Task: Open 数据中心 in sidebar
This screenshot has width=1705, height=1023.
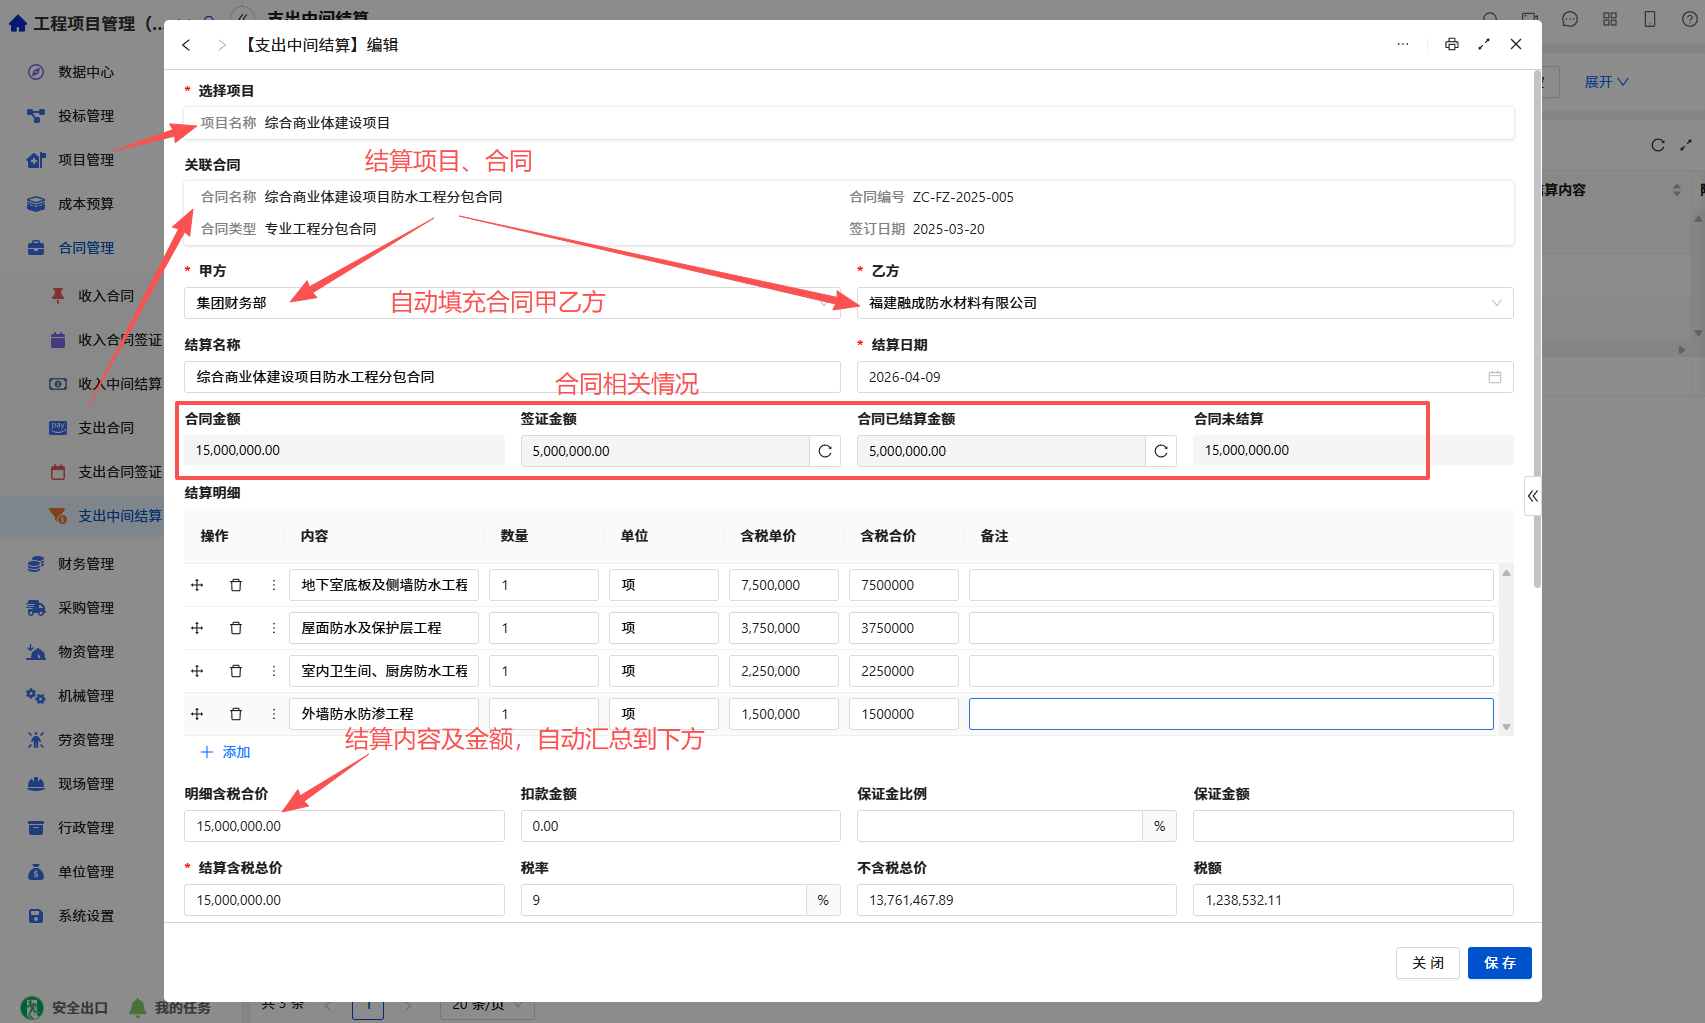Action: (85, 72)
